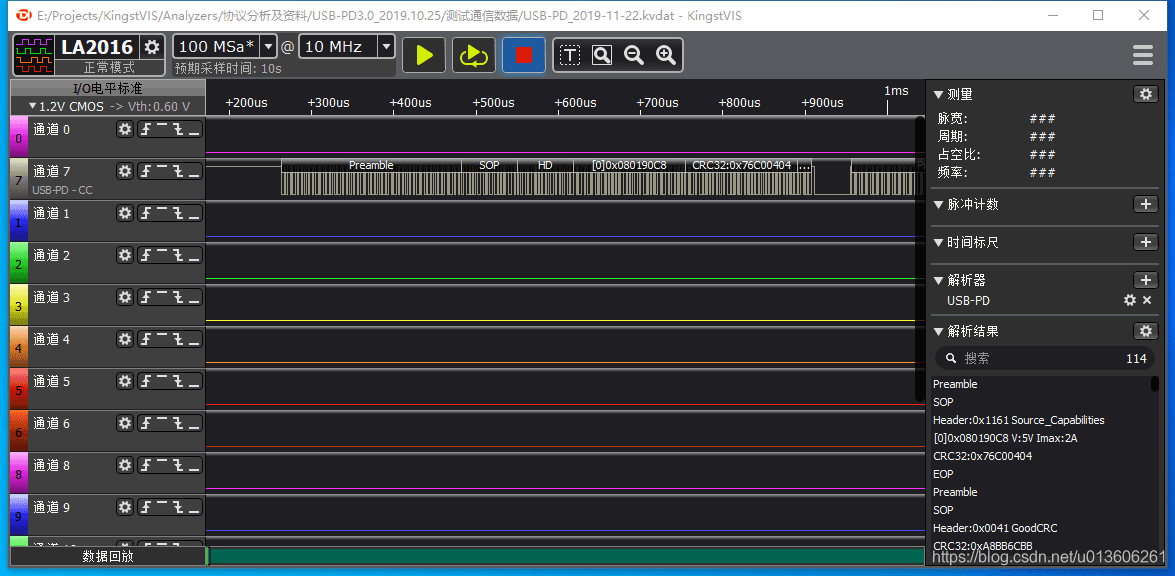Remove the USB-PD analyzer with X
The image size is (1175, 576).
tap(1147, 300)
